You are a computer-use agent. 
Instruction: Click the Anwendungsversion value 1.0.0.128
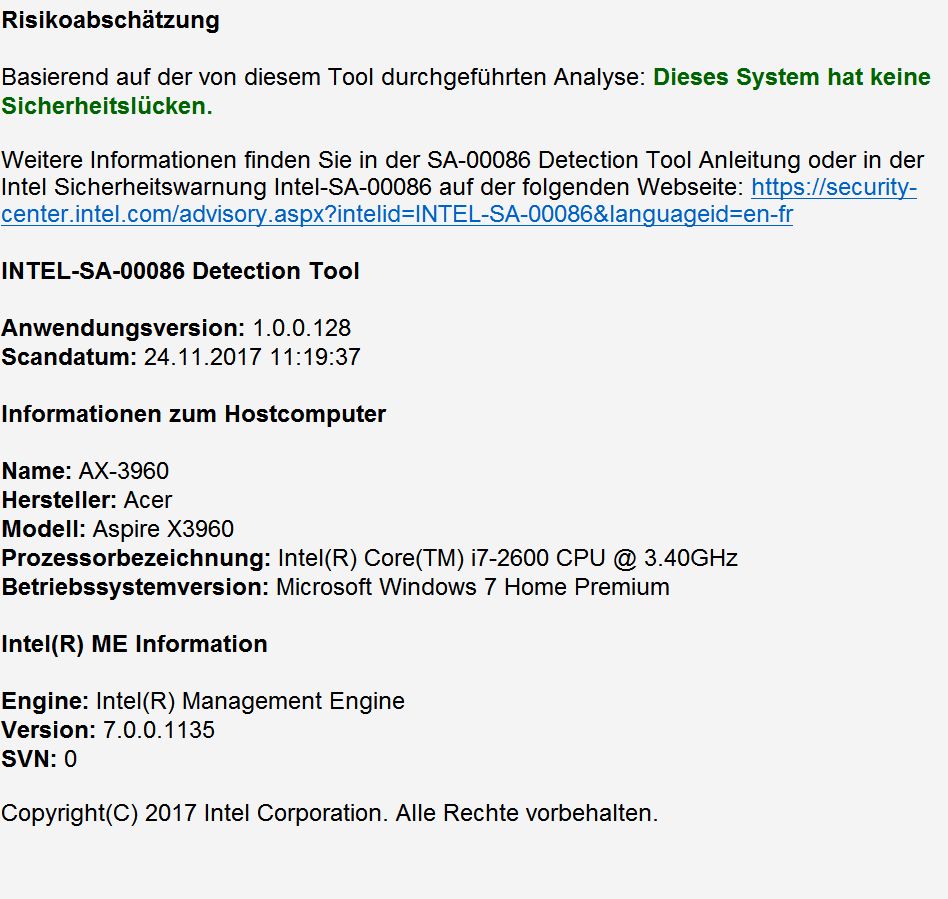302,328
